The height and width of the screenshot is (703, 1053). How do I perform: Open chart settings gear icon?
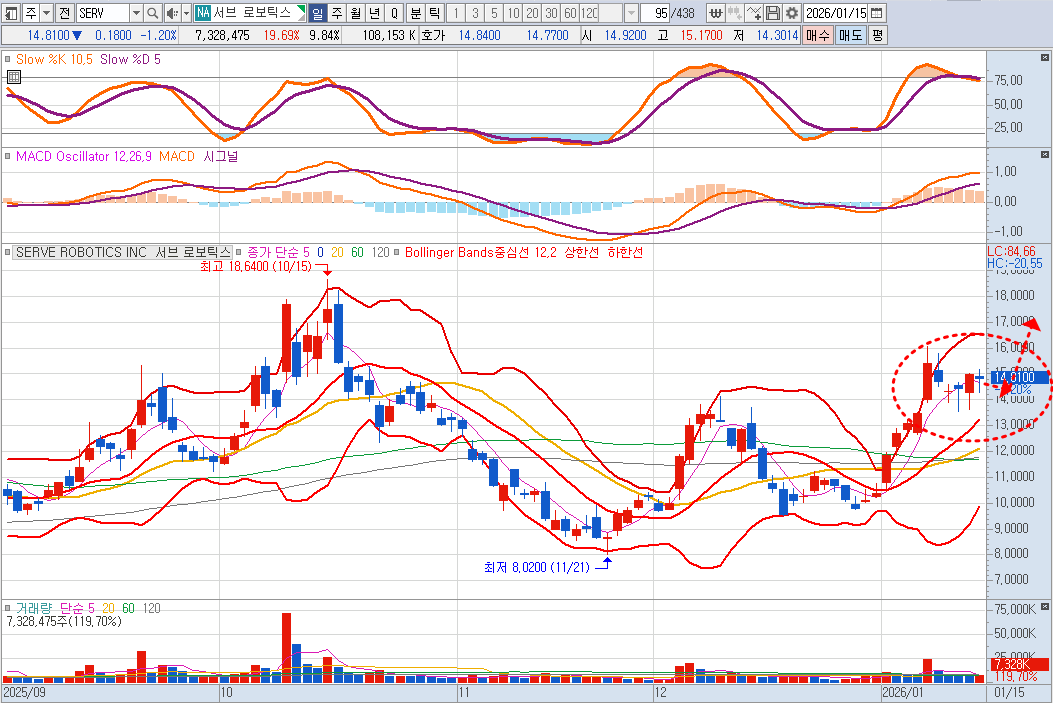[792, 13]
